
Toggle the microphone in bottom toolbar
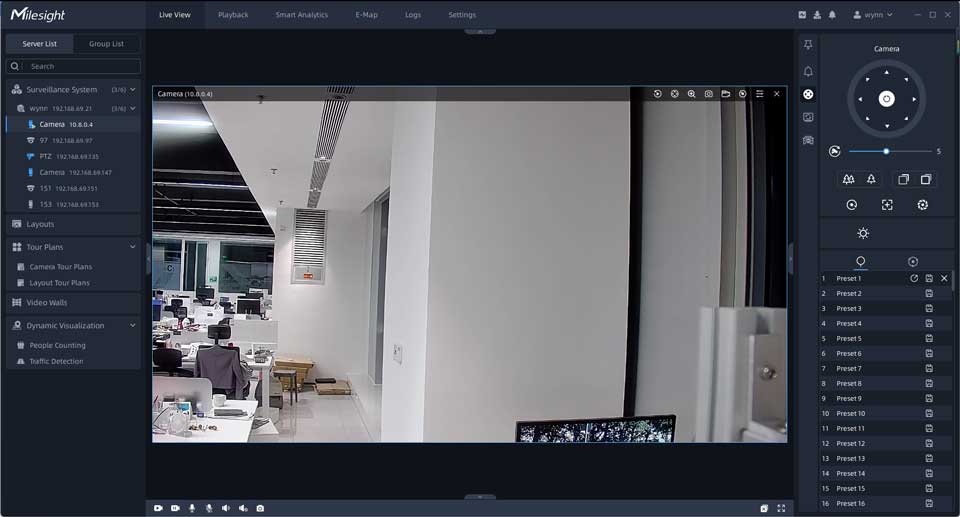(x=192, y=508)
